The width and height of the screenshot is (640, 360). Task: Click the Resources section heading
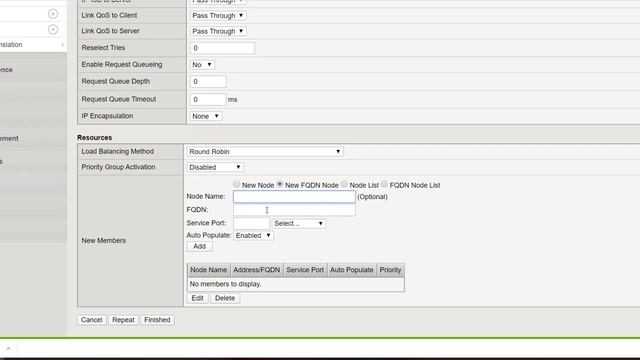[94, 138]
